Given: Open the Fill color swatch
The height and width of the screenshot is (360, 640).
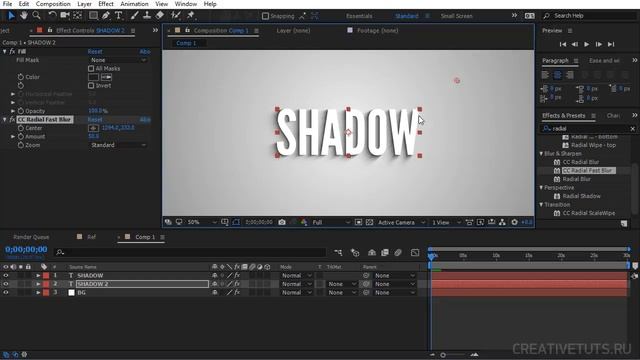Looking at the screenshot, I should coord(93,77).
